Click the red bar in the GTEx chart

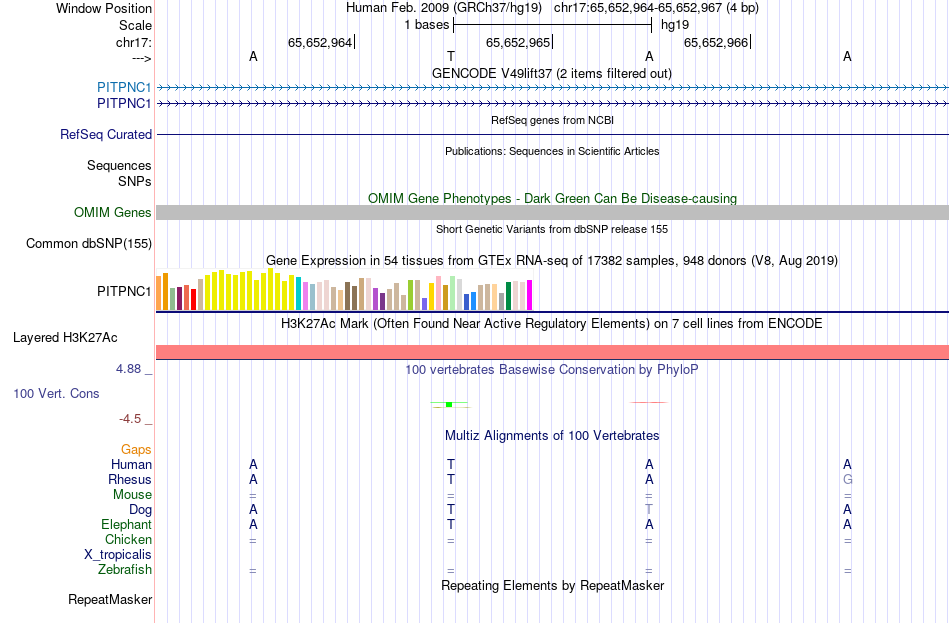click(x=193, y=299)
